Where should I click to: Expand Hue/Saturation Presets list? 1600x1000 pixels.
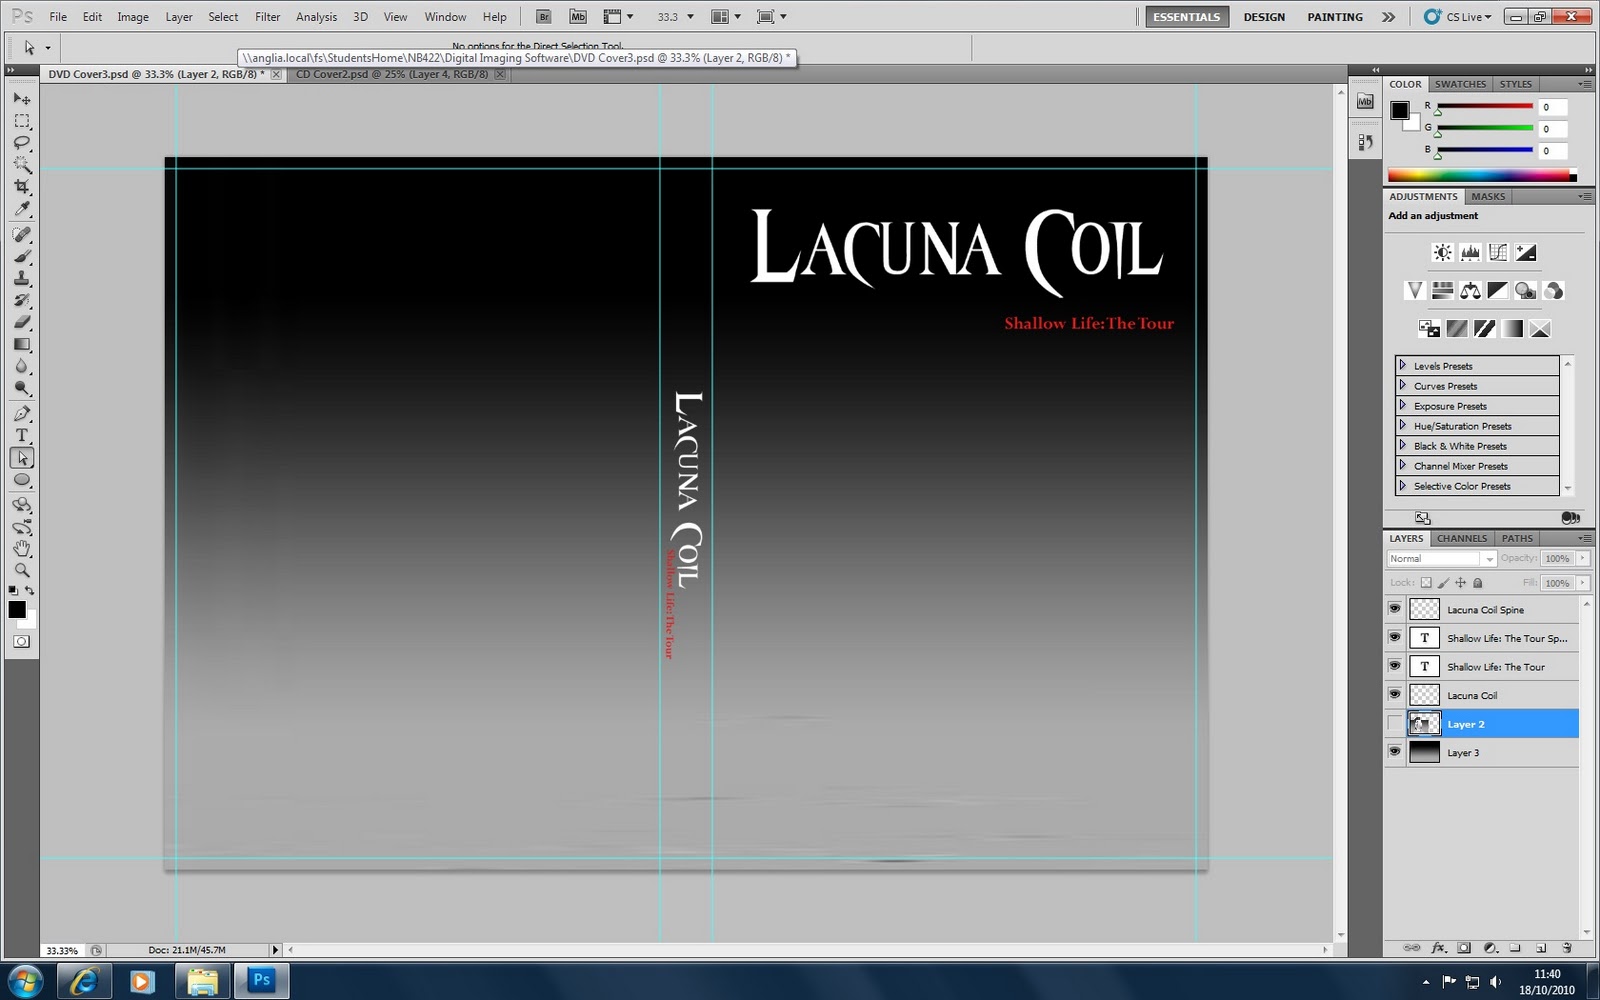1403,426
